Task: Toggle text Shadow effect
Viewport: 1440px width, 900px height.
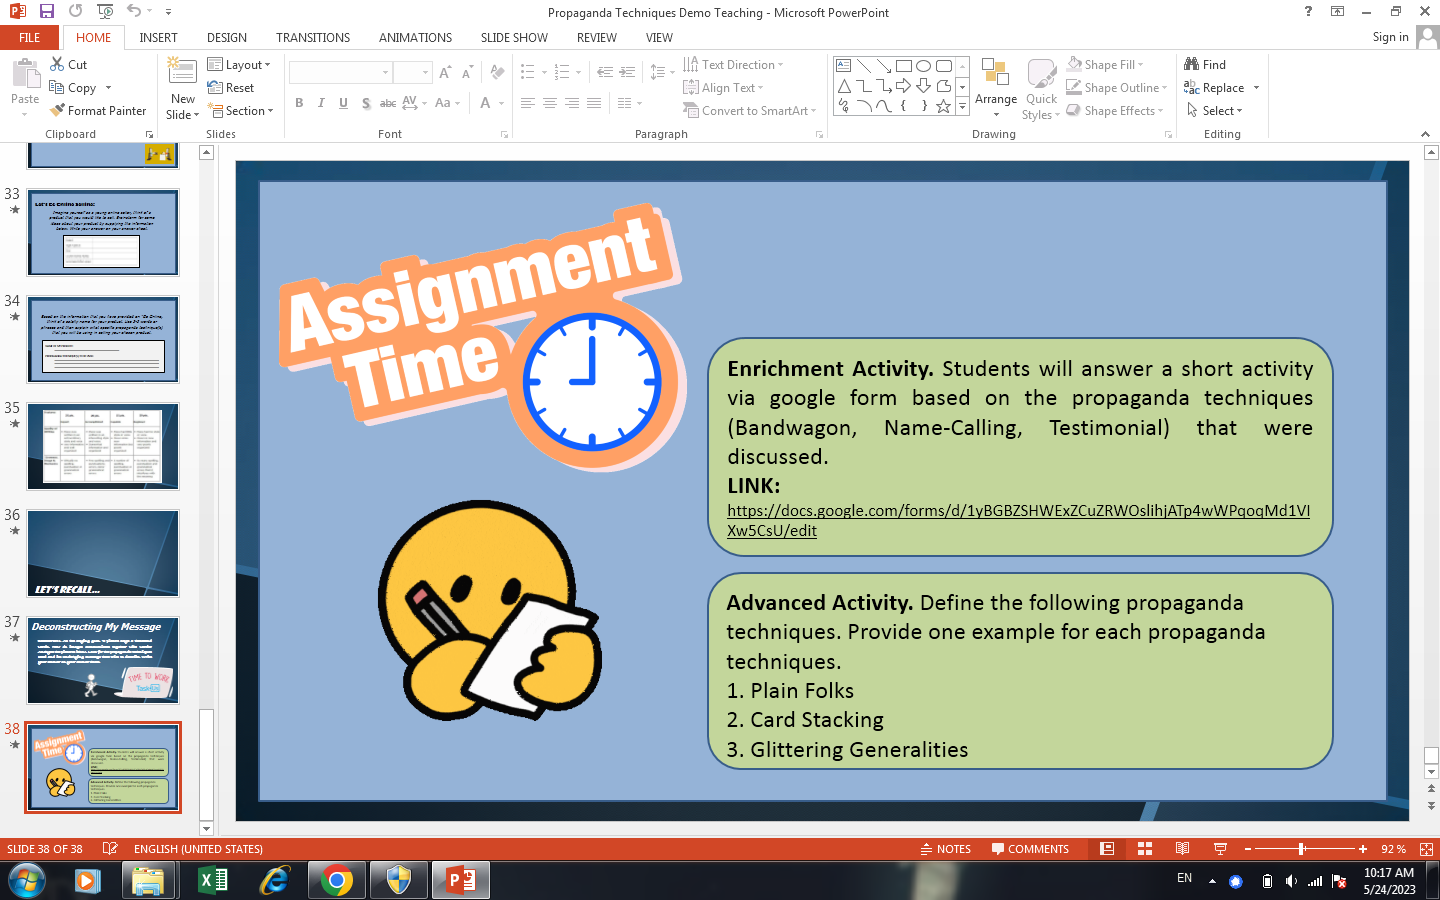Action: coord(366,103)
